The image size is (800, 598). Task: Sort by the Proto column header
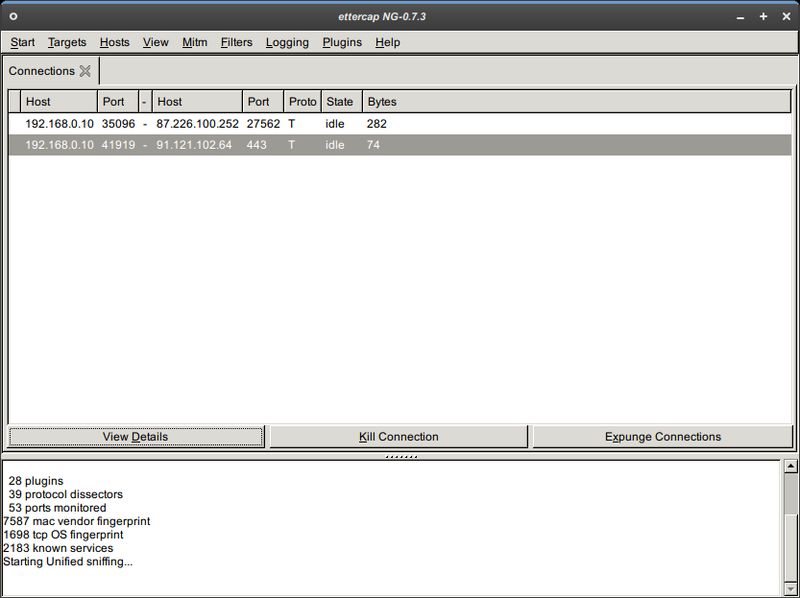pos(303,102)
